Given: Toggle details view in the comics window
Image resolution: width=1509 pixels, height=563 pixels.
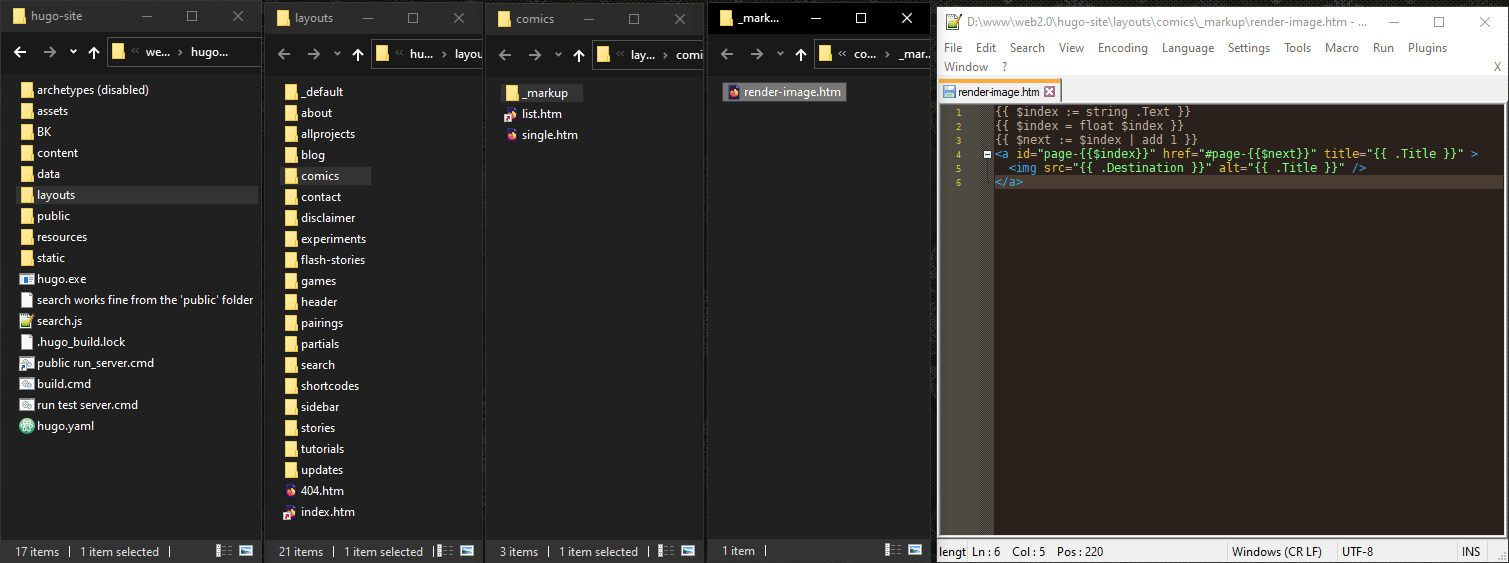Looking at the screenshot, I should click(666, 551).
